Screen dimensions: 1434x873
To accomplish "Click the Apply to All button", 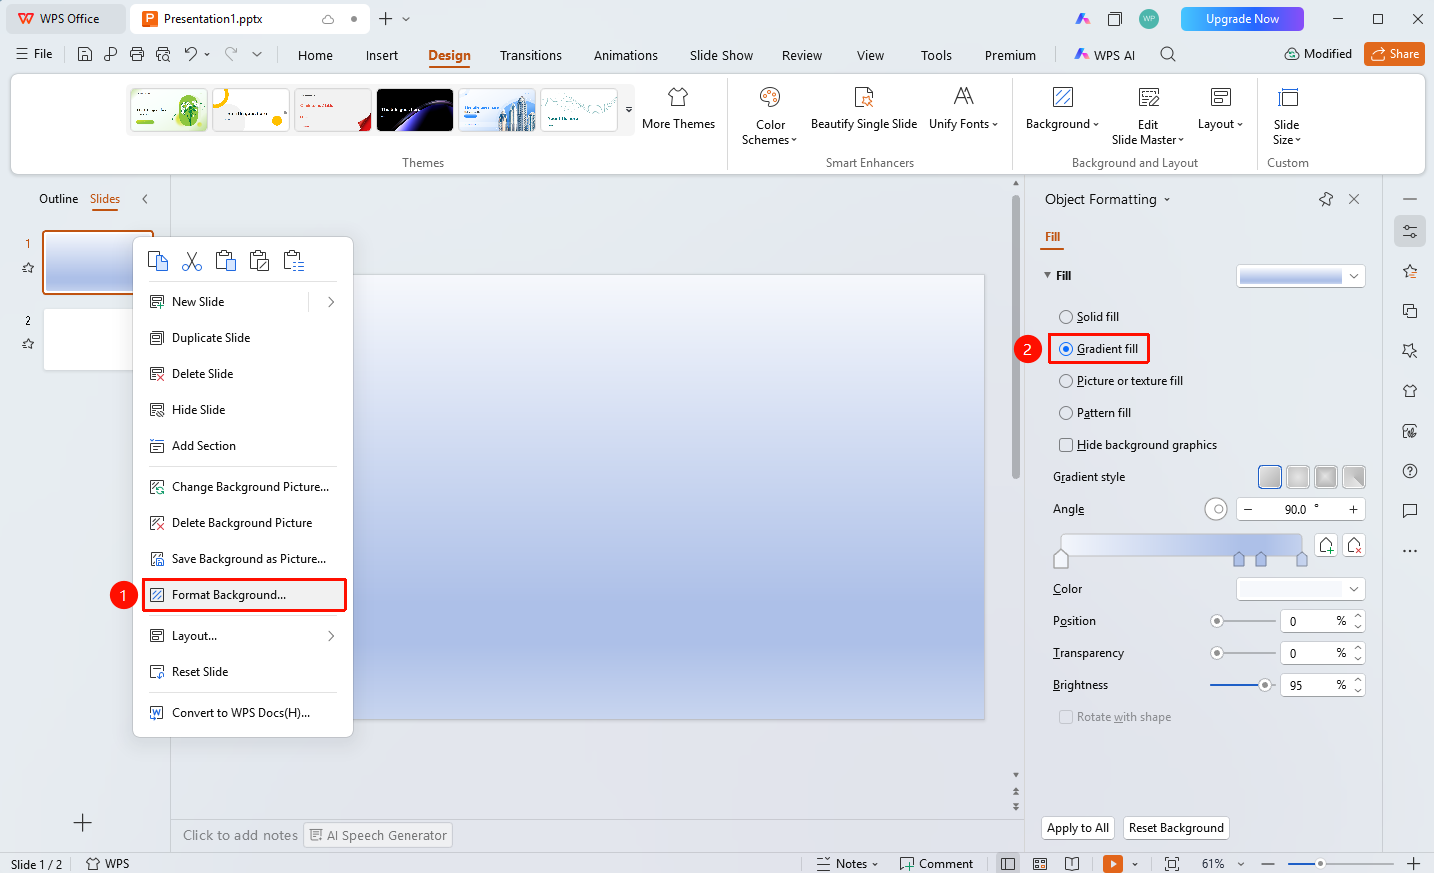I will tap(1078, 828).
